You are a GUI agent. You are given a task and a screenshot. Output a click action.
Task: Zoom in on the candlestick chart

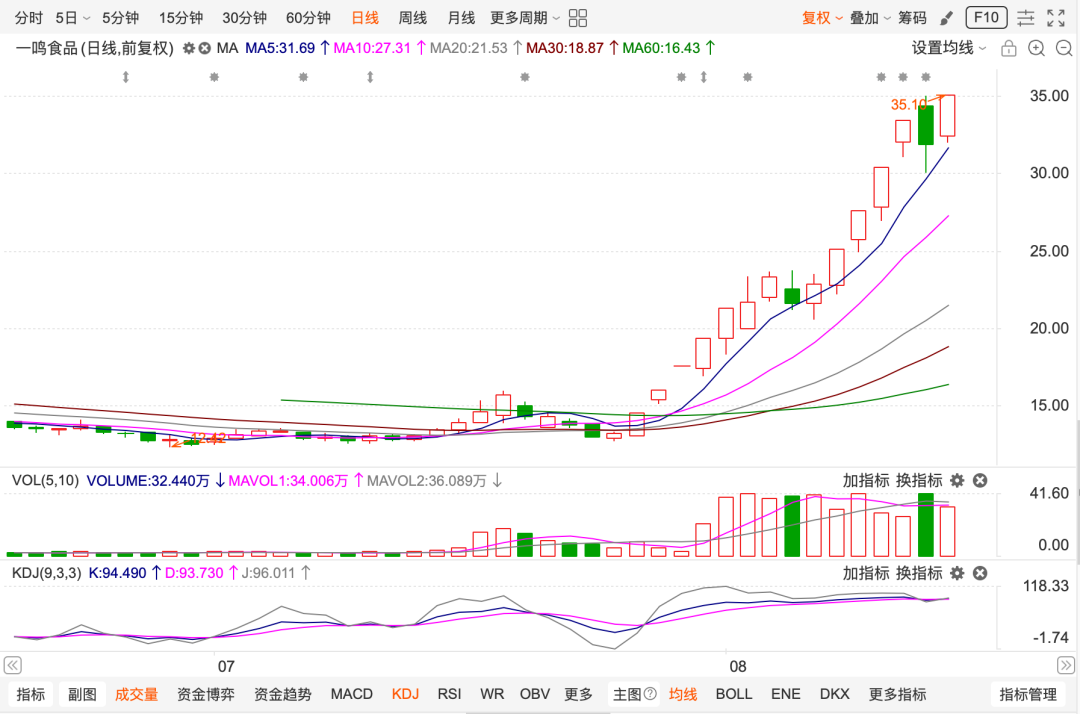click(1036, 48)
